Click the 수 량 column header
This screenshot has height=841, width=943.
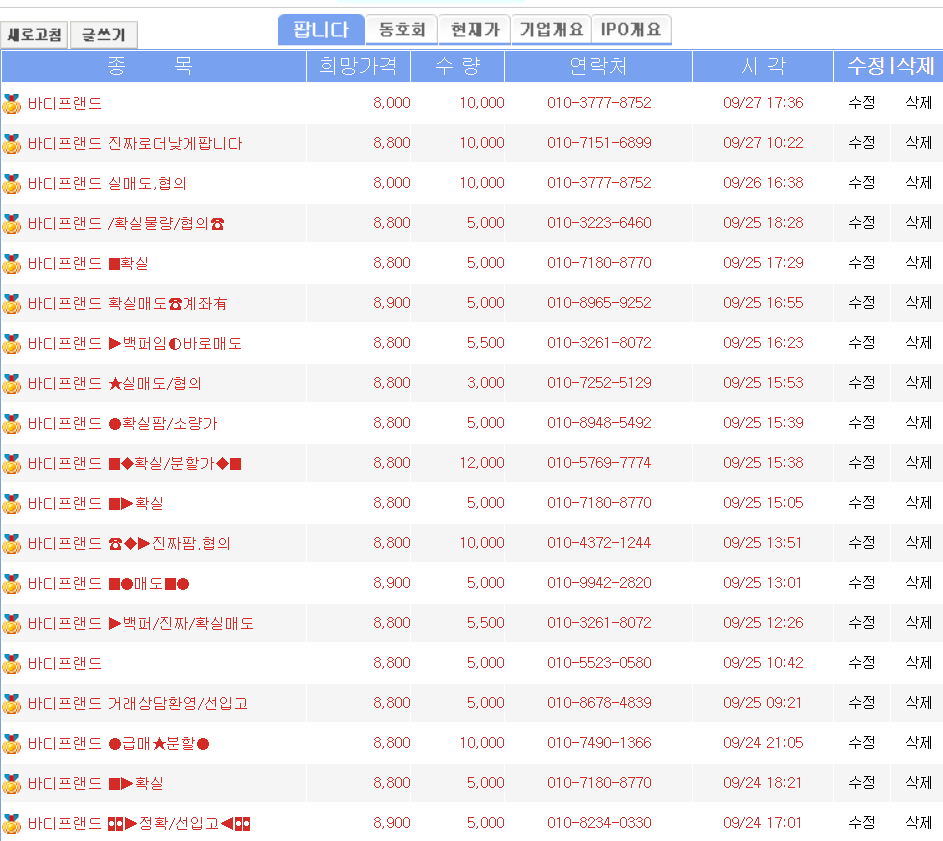(x=457, y=66)
